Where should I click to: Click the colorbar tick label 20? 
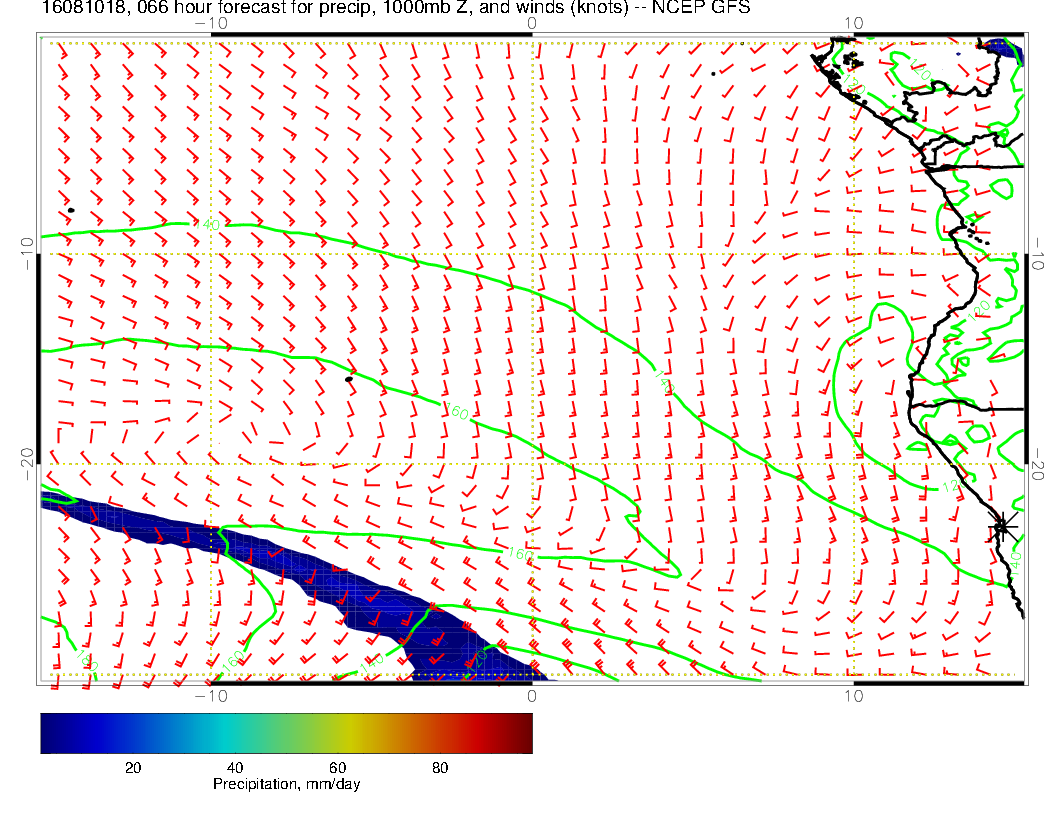point(132,768)
